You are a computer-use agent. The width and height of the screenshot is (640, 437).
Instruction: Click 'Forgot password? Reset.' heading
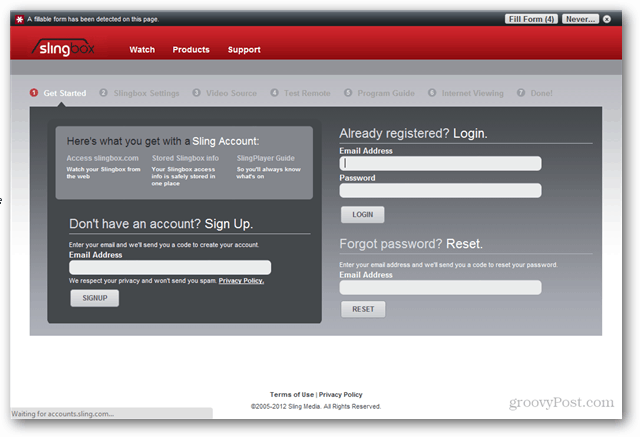point(411,244)
